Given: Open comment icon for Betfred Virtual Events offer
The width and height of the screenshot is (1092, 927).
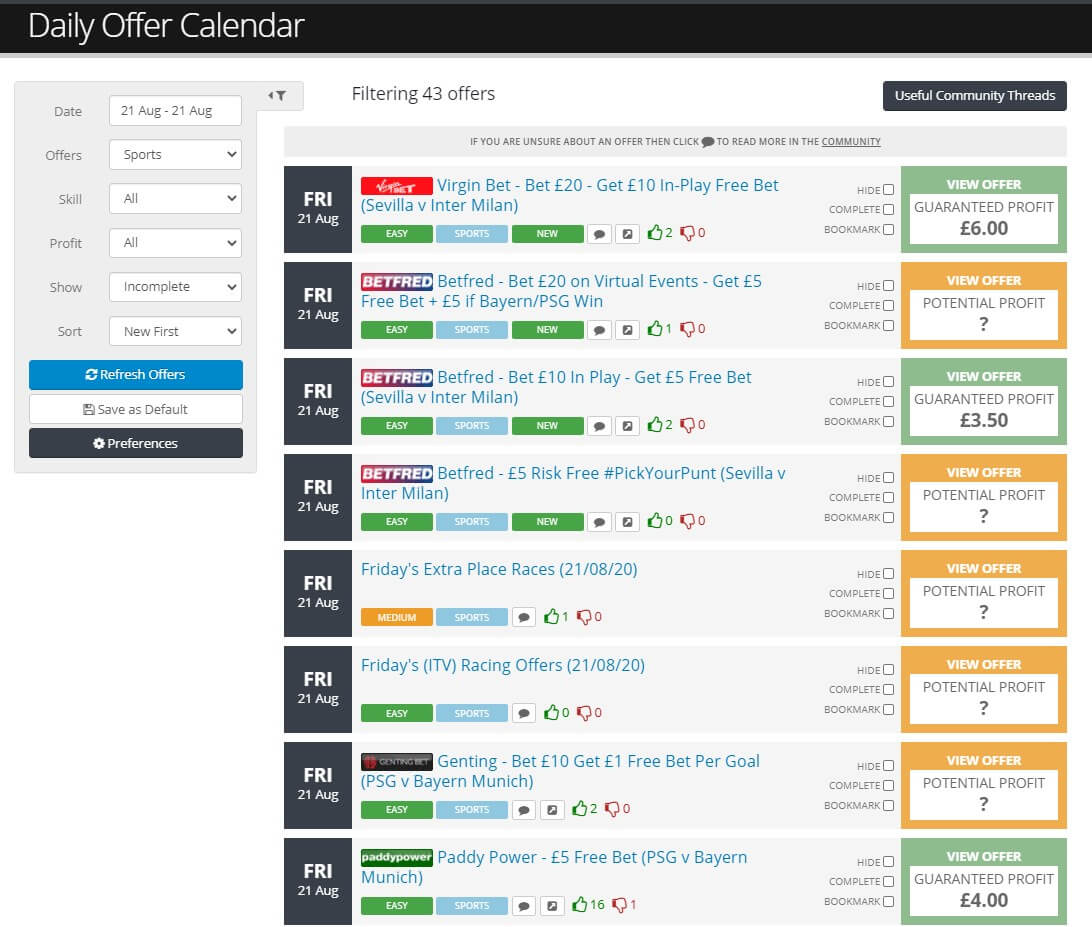Looking at the screenshot, I should click(x=599, y=329).
